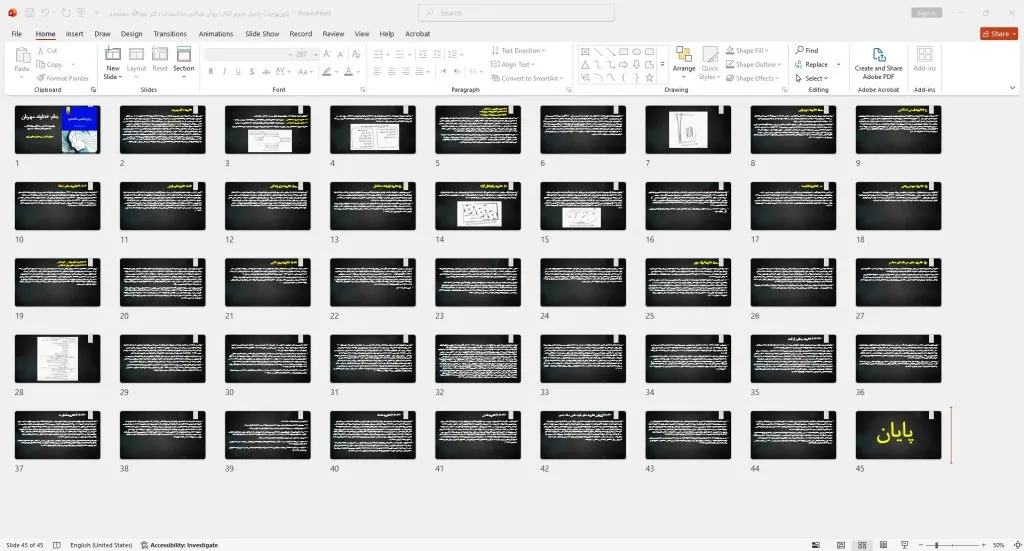Open the font name combo box

[x=248, y=54]
